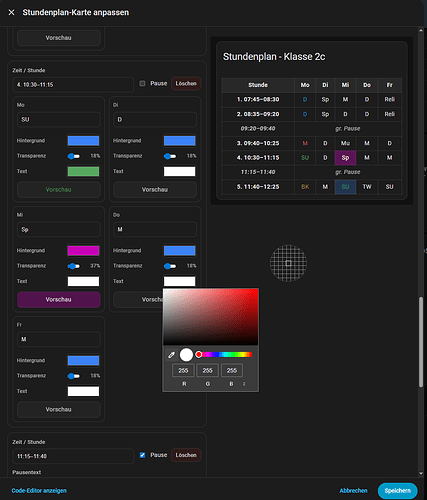This screenshot has height=500, width=427.
Task: Check the Pause box for 4. 10:30-11:15
Action: point(142,83)
